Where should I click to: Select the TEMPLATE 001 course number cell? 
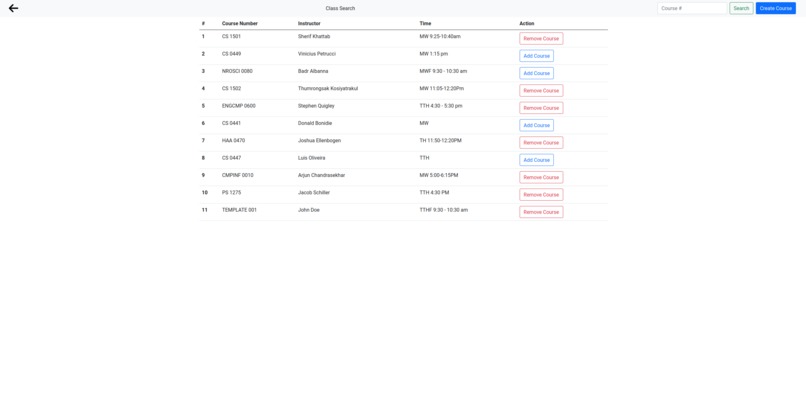[239, 210]
